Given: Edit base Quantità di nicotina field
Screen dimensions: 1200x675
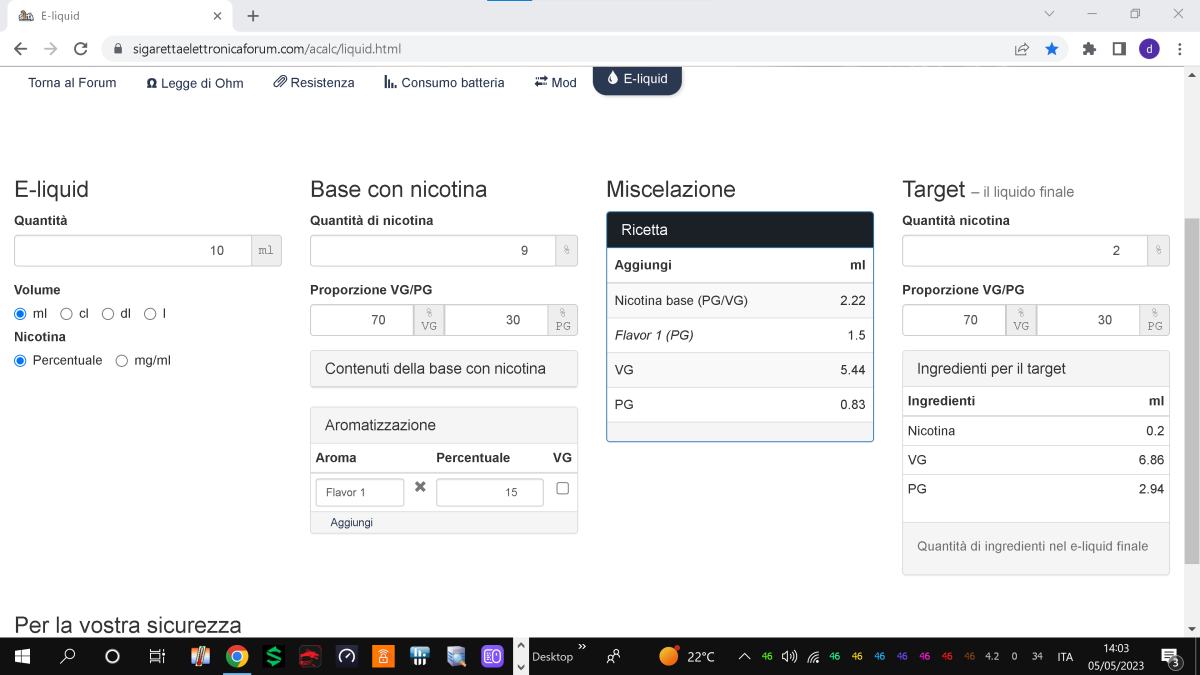Looking at the screenshot, I should [x=433, y=251].
